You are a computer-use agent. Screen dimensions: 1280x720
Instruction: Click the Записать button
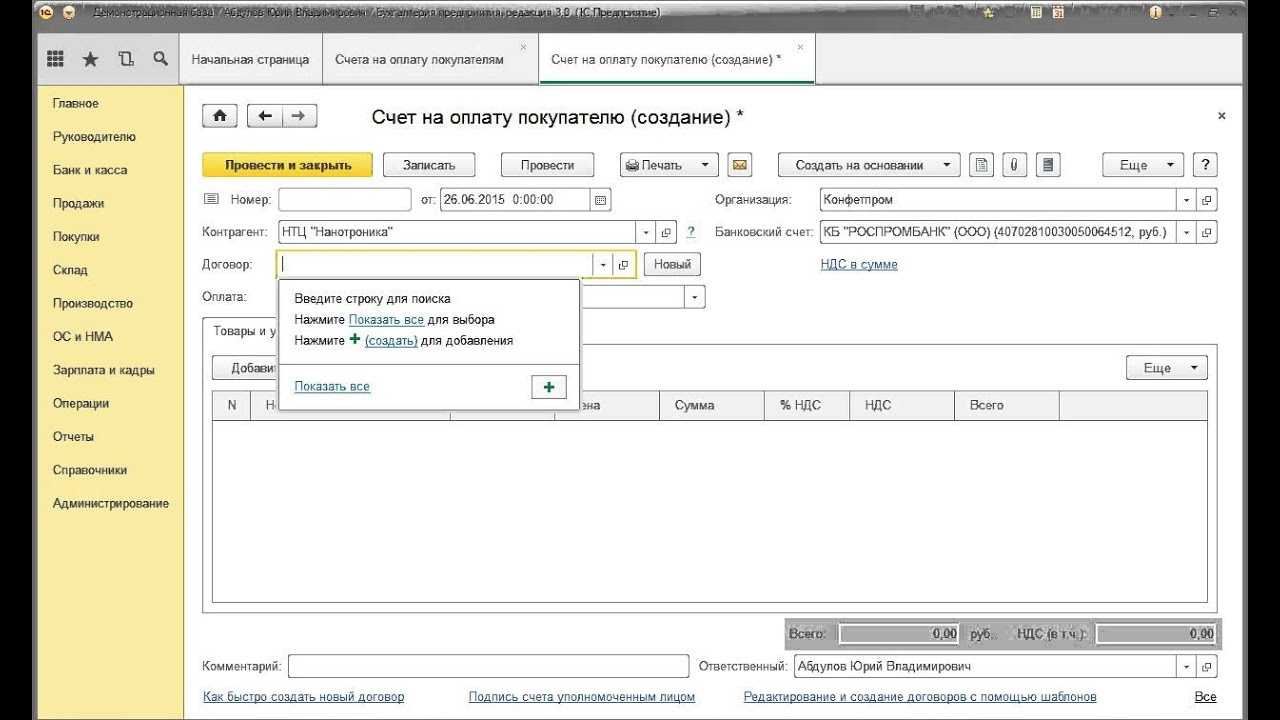click(x=429, y=165)
